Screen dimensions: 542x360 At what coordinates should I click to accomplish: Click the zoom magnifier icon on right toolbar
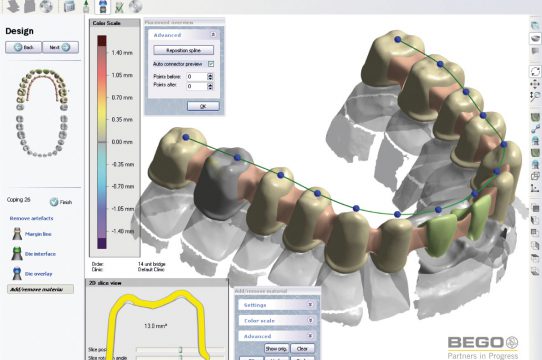pos(535,96)
